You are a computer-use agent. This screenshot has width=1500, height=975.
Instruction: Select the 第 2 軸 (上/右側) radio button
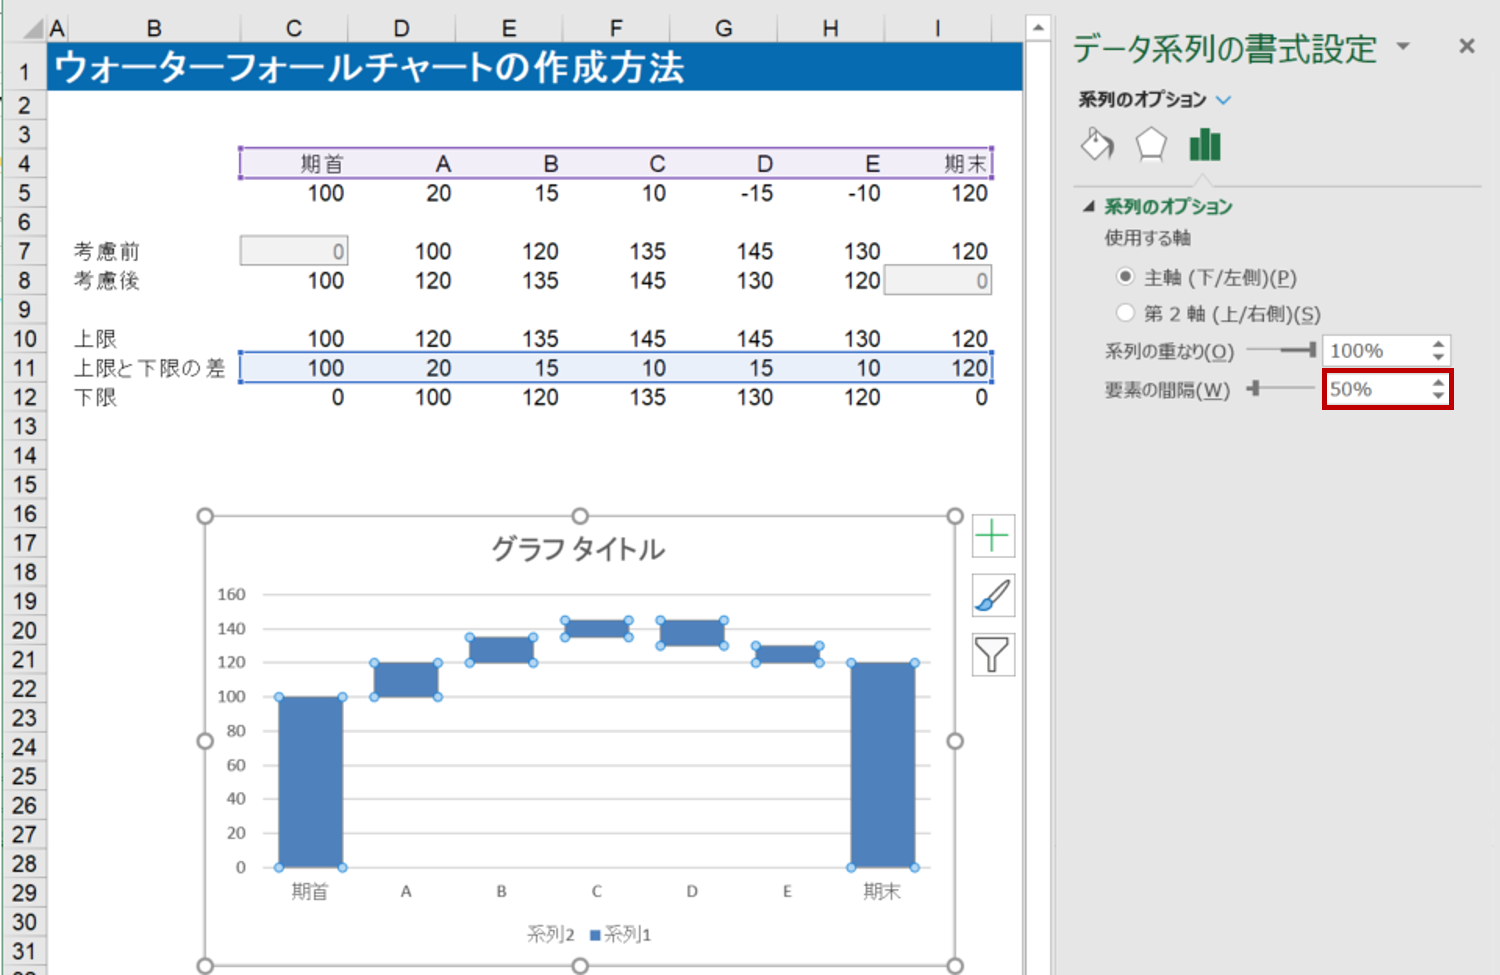(1126, 313)
